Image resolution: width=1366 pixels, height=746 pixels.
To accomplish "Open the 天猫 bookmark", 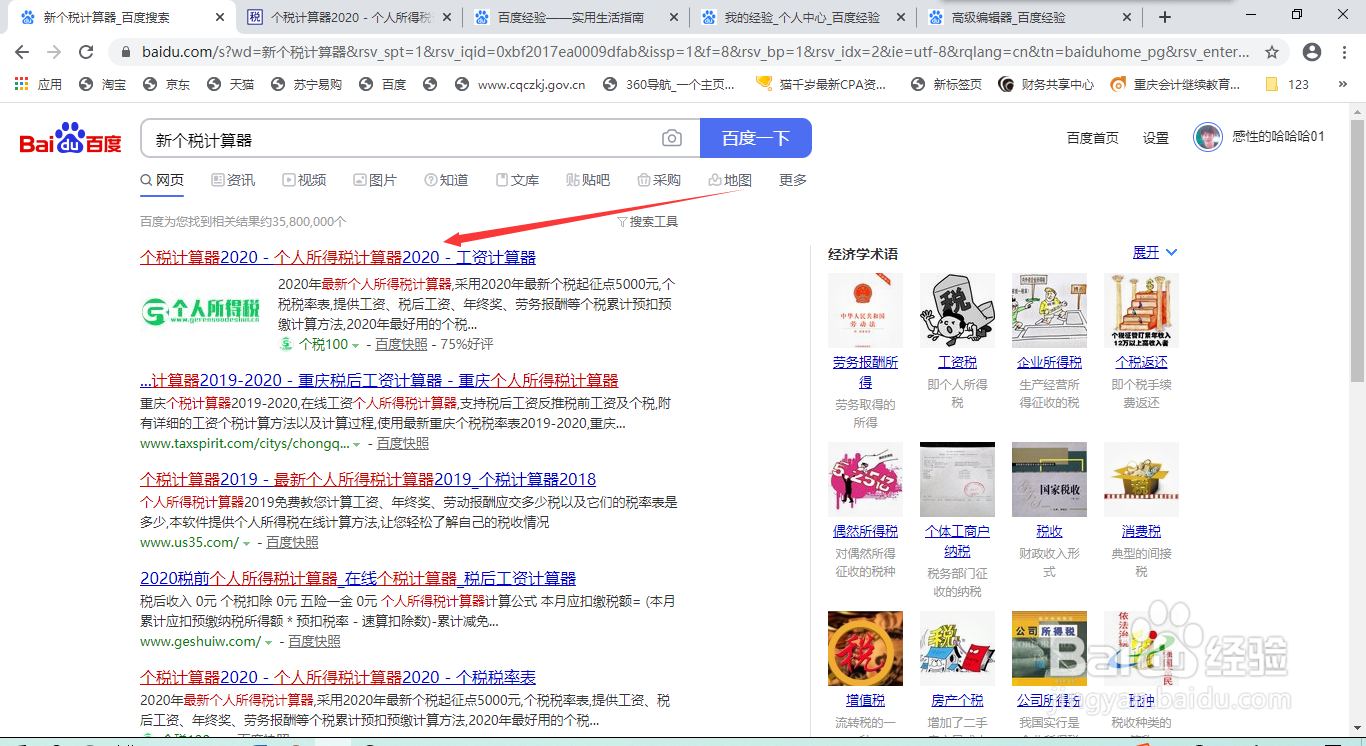I will (x=231, y=85).
